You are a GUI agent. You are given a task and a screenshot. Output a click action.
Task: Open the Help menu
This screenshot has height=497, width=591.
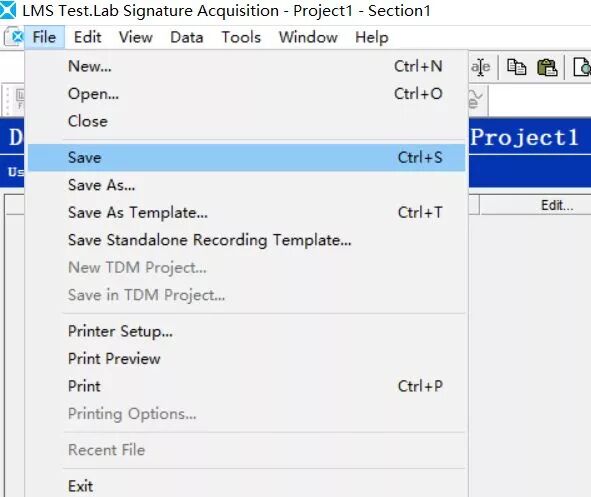[x=372, y=37]
